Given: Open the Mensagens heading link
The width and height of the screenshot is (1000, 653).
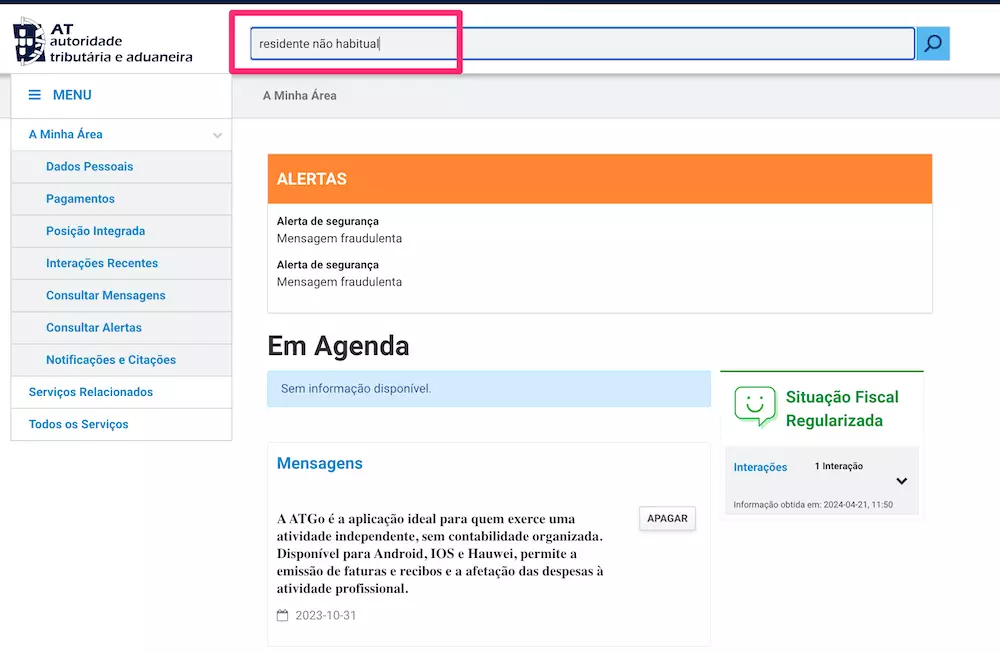Looking at the screenshot, I should pyautogui.click(x=320, y=464).
